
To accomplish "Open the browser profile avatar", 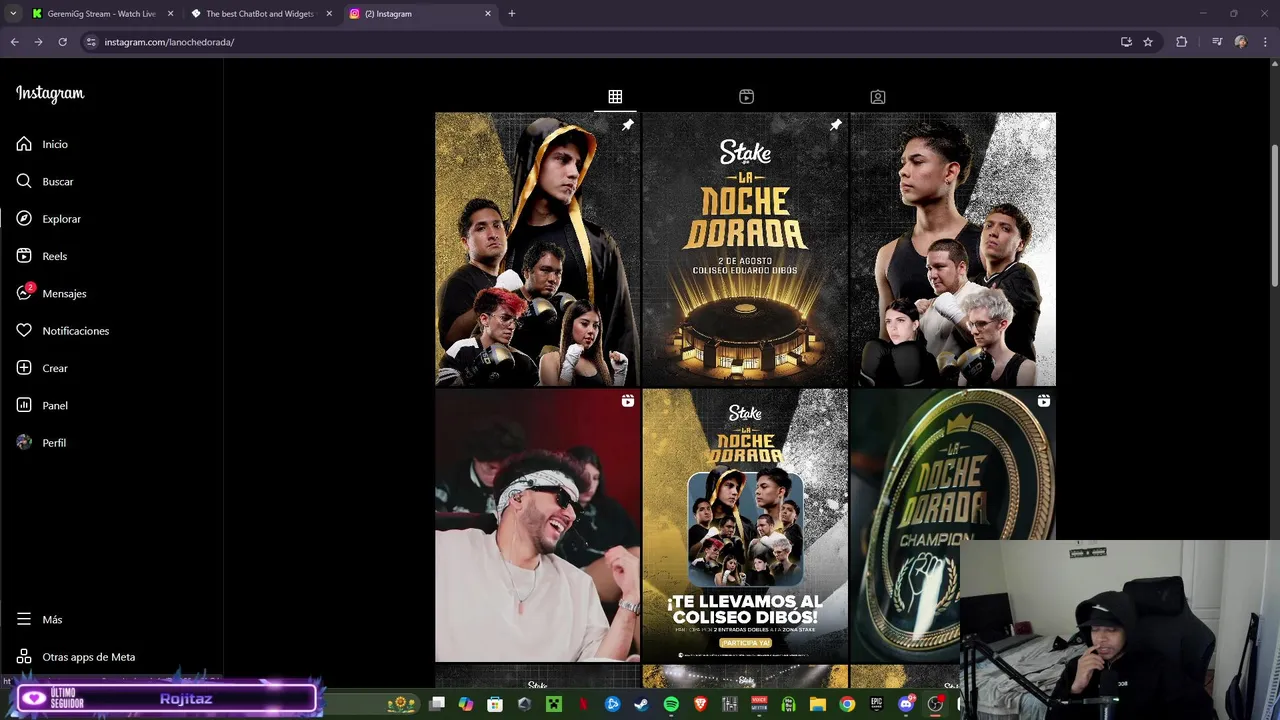I will click(1241, 42).
